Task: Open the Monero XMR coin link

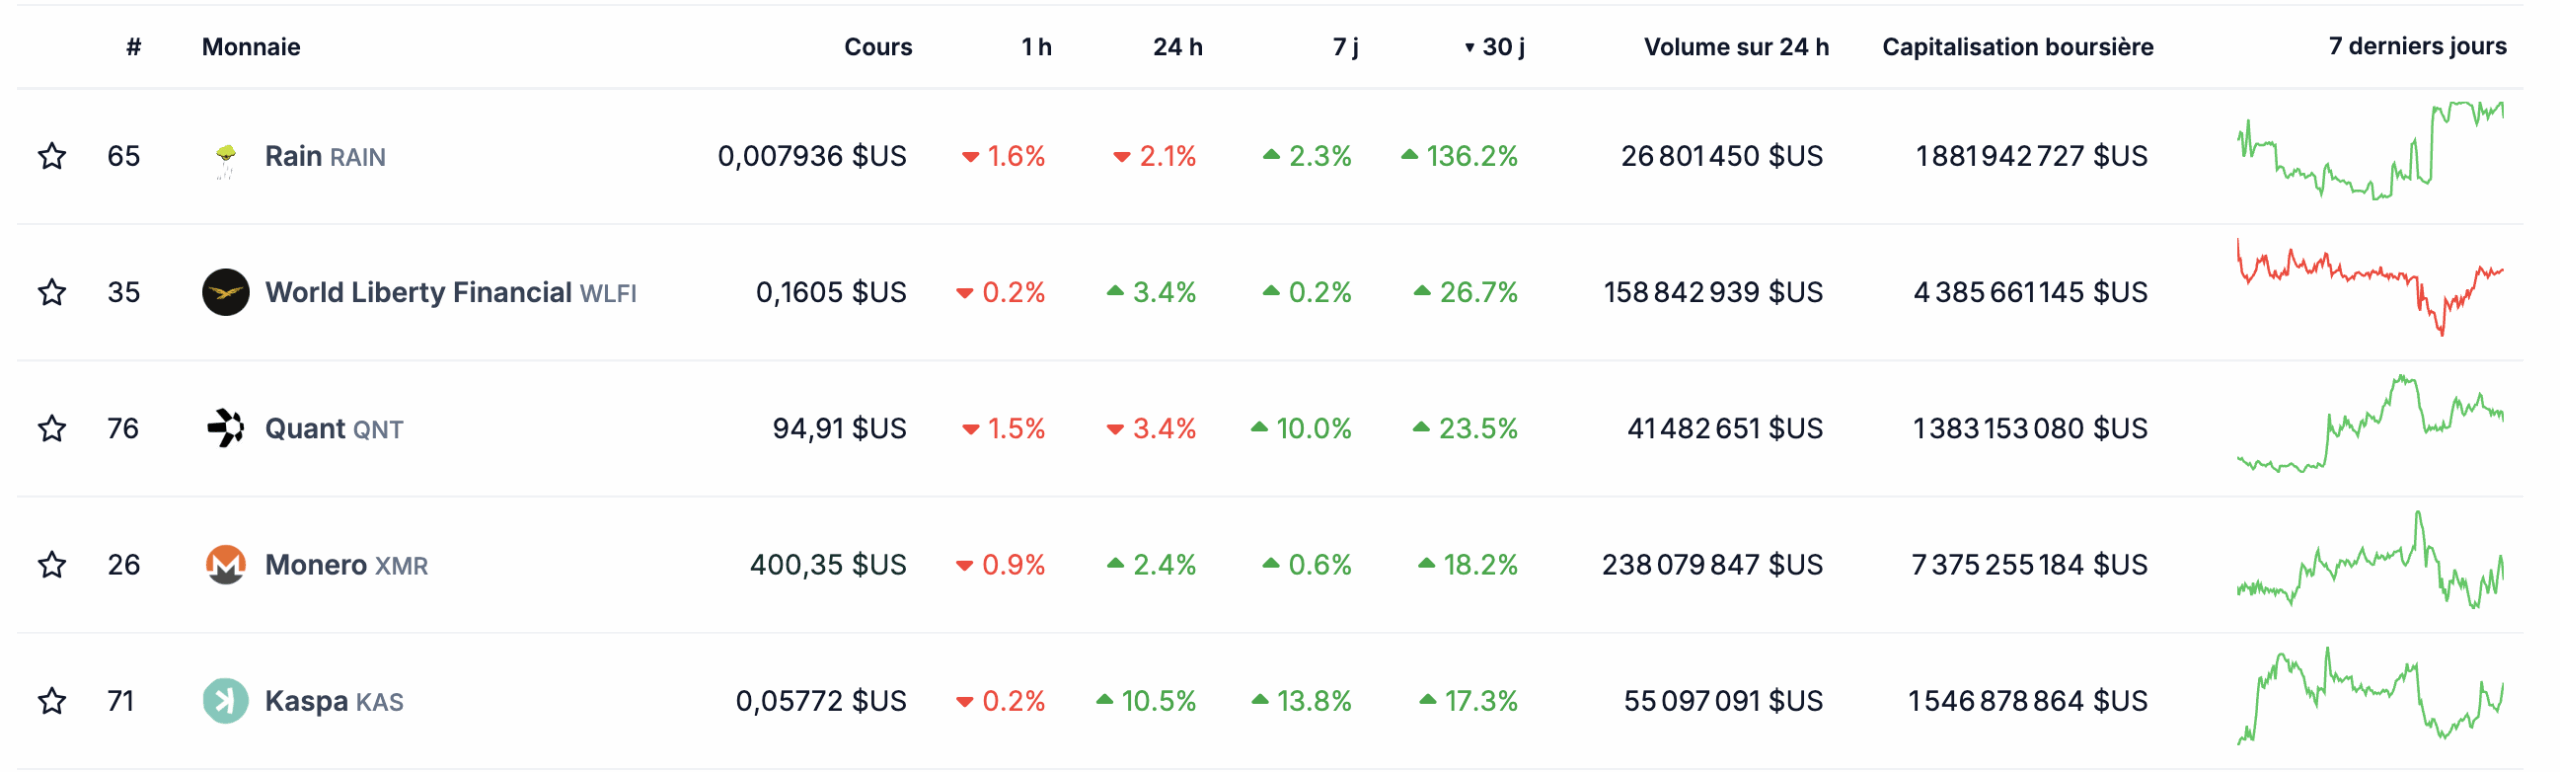Action: pos(346,565)
